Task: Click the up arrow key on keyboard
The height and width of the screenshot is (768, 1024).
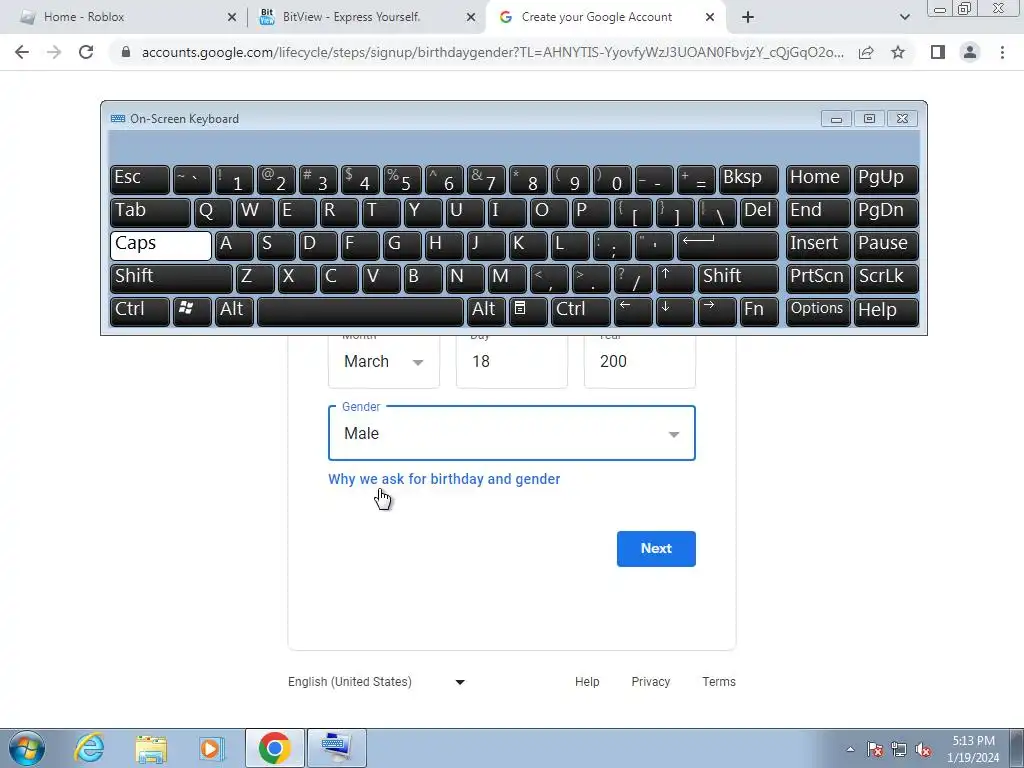Action: click(x=675, y=278)
